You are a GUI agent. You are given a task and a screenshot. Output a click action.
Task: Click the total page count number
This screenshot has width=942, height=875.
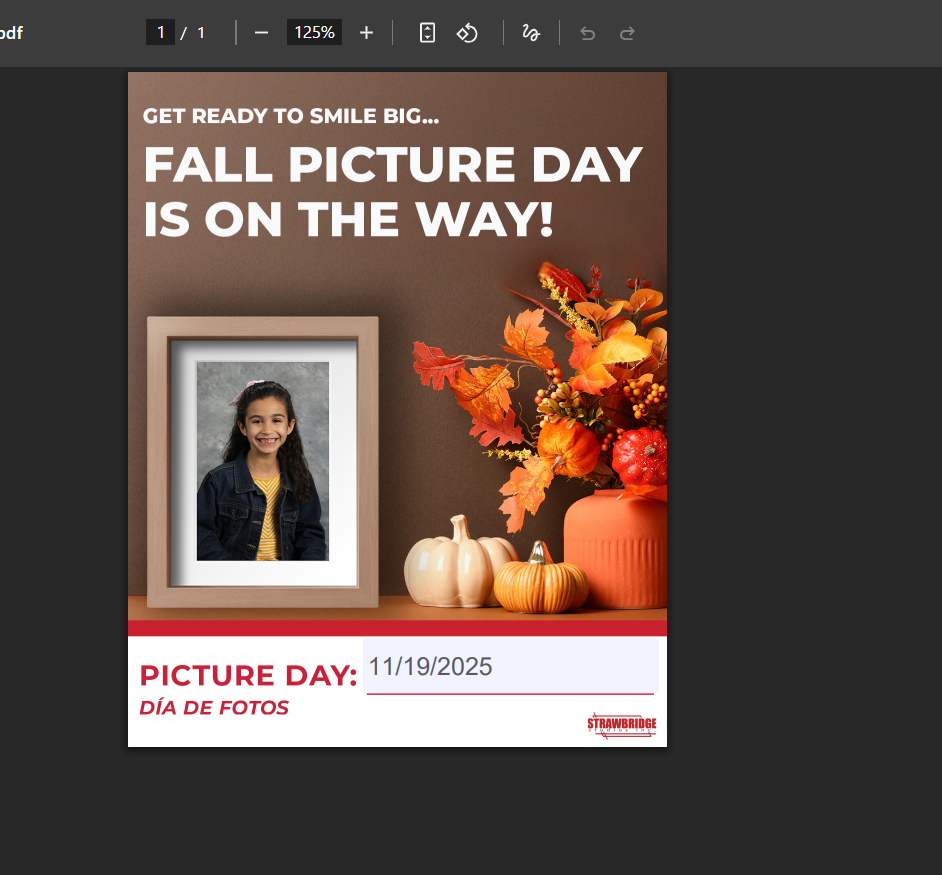[x=201, y=33]
